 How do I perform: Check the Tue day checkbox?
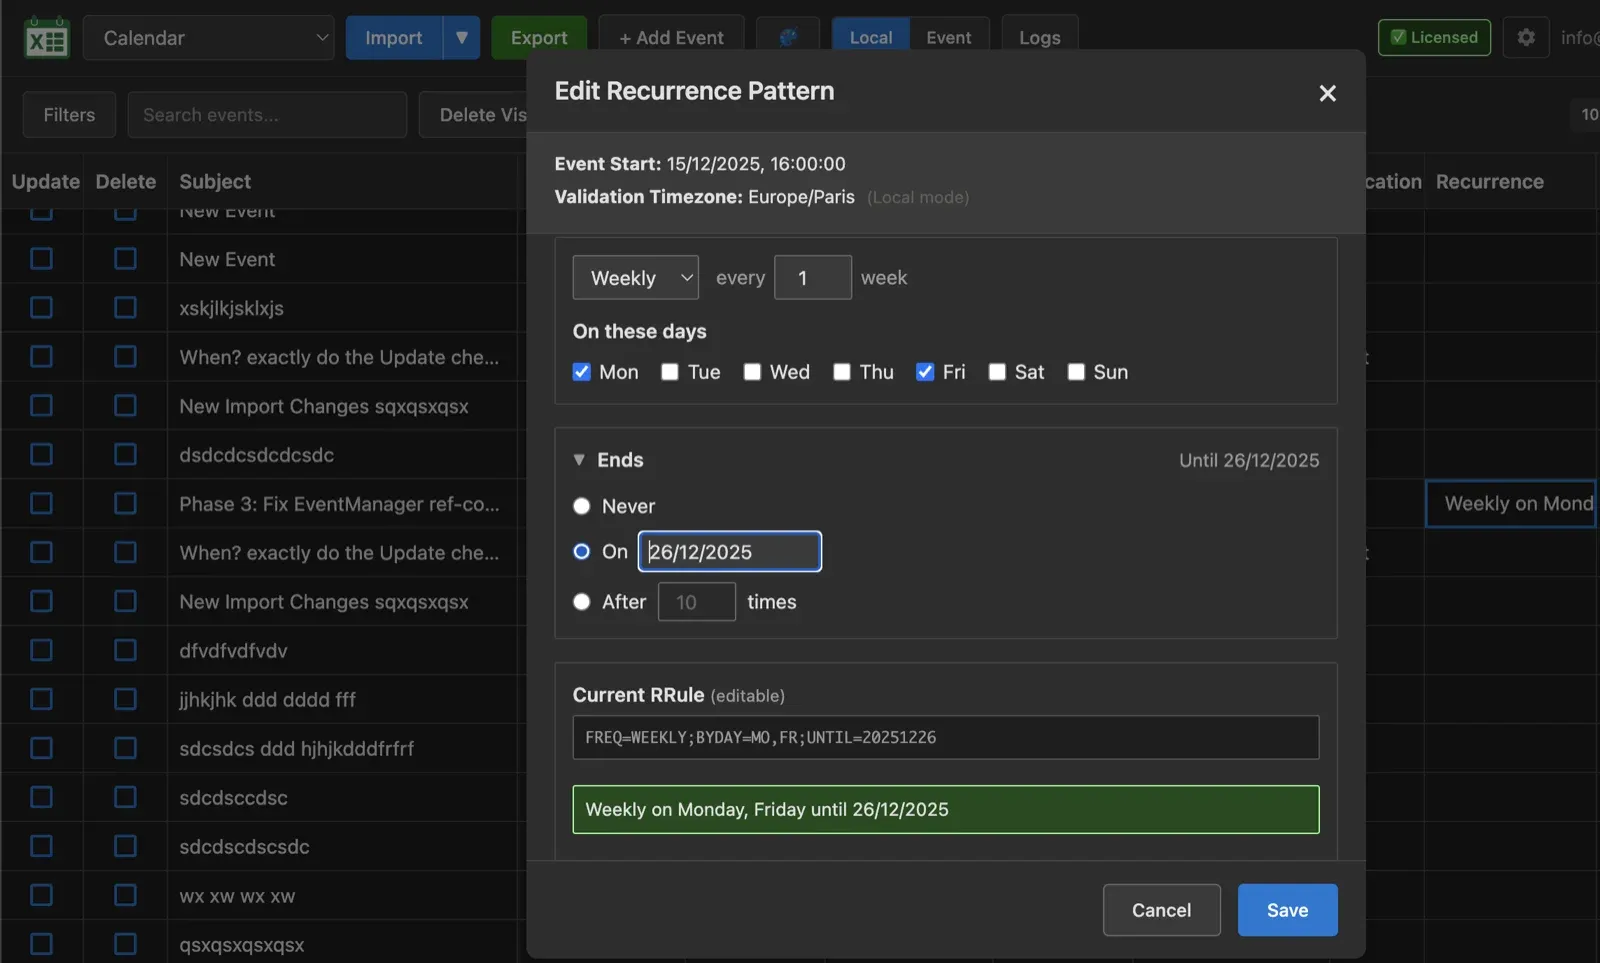670,372
